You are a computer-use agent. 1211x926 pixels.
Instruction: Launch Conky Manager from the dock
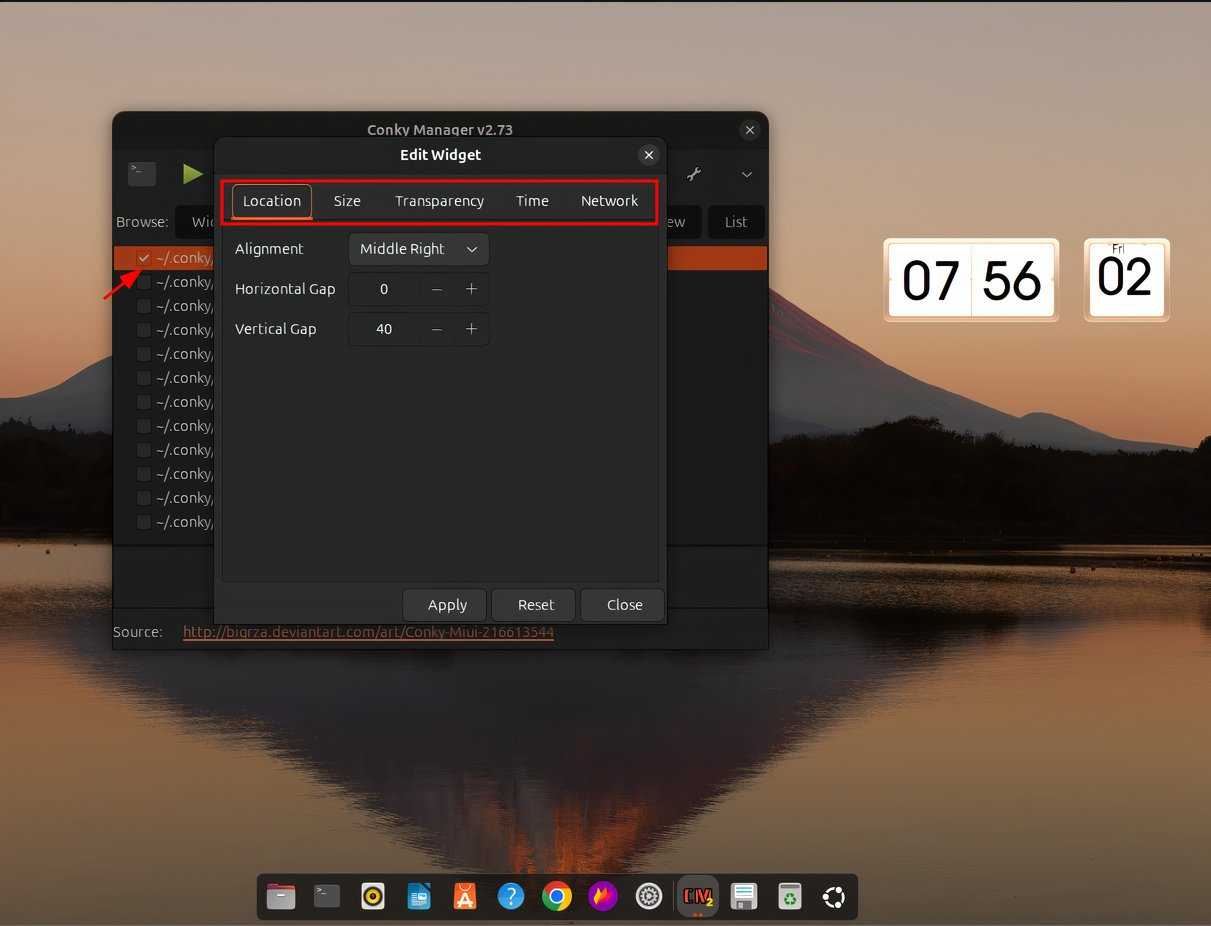[x=697, y=896]
